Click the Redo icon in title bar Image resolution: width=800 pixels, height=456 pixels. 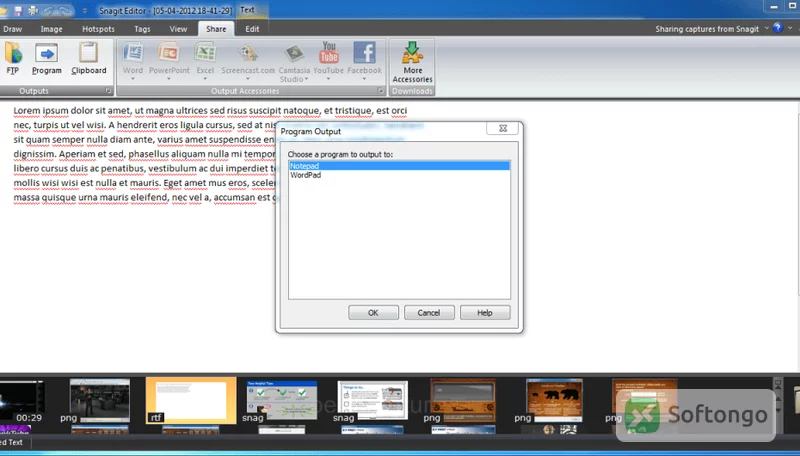[65, 10]
